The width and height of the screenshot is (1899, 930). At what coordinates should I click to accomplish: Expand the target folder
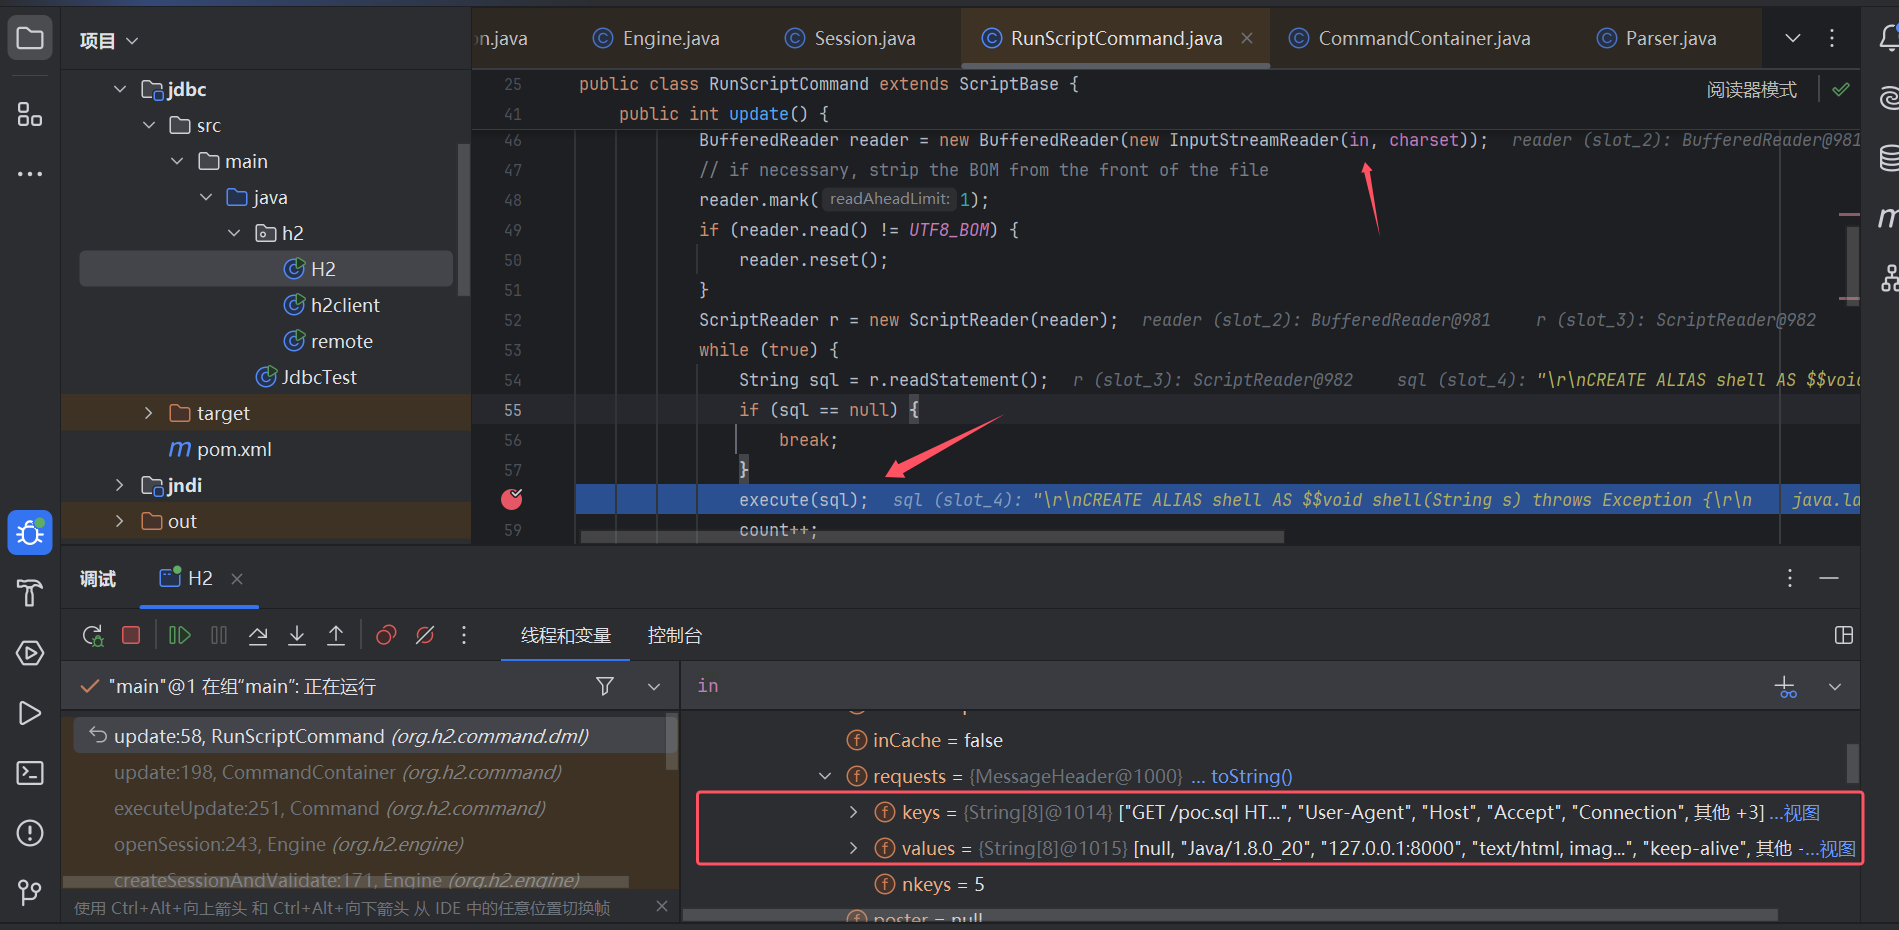point(149,413)
